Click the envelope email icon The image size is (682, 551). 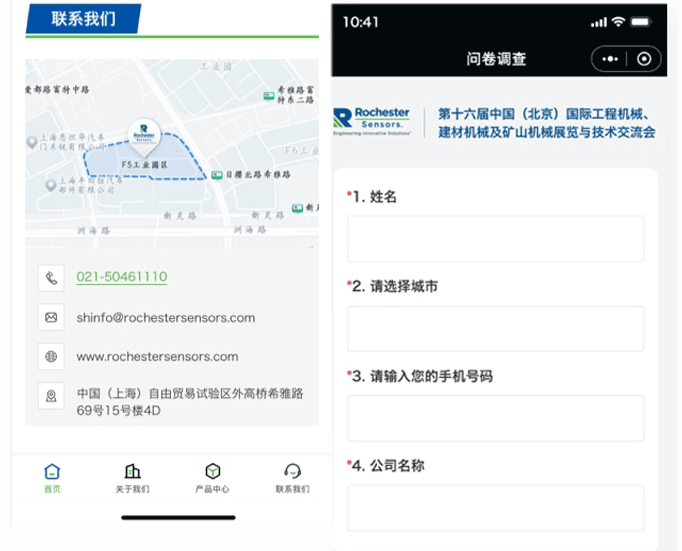(51, 317)
